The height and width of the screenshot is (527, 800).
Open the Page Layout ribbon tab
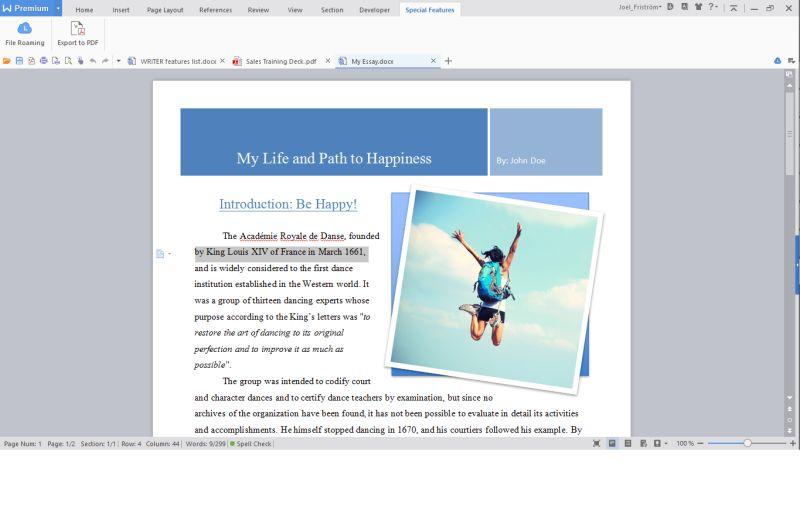(x=165, y=10)
